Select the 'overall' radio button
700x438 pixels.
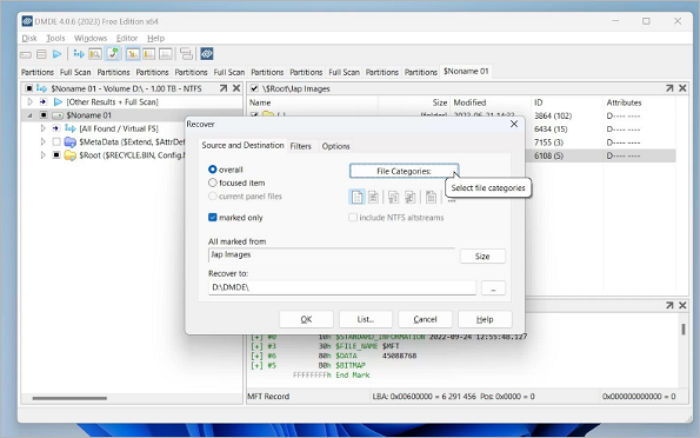[x=213, y=170]
